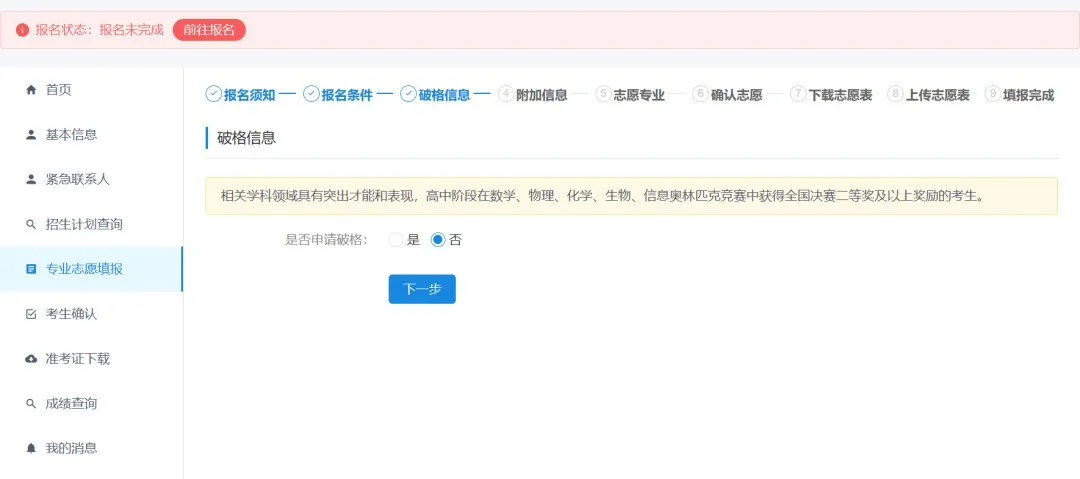The height and width of the screenshot is (479, 1080).
Task: Select the 是 radio option
Action: pos(396,240)
